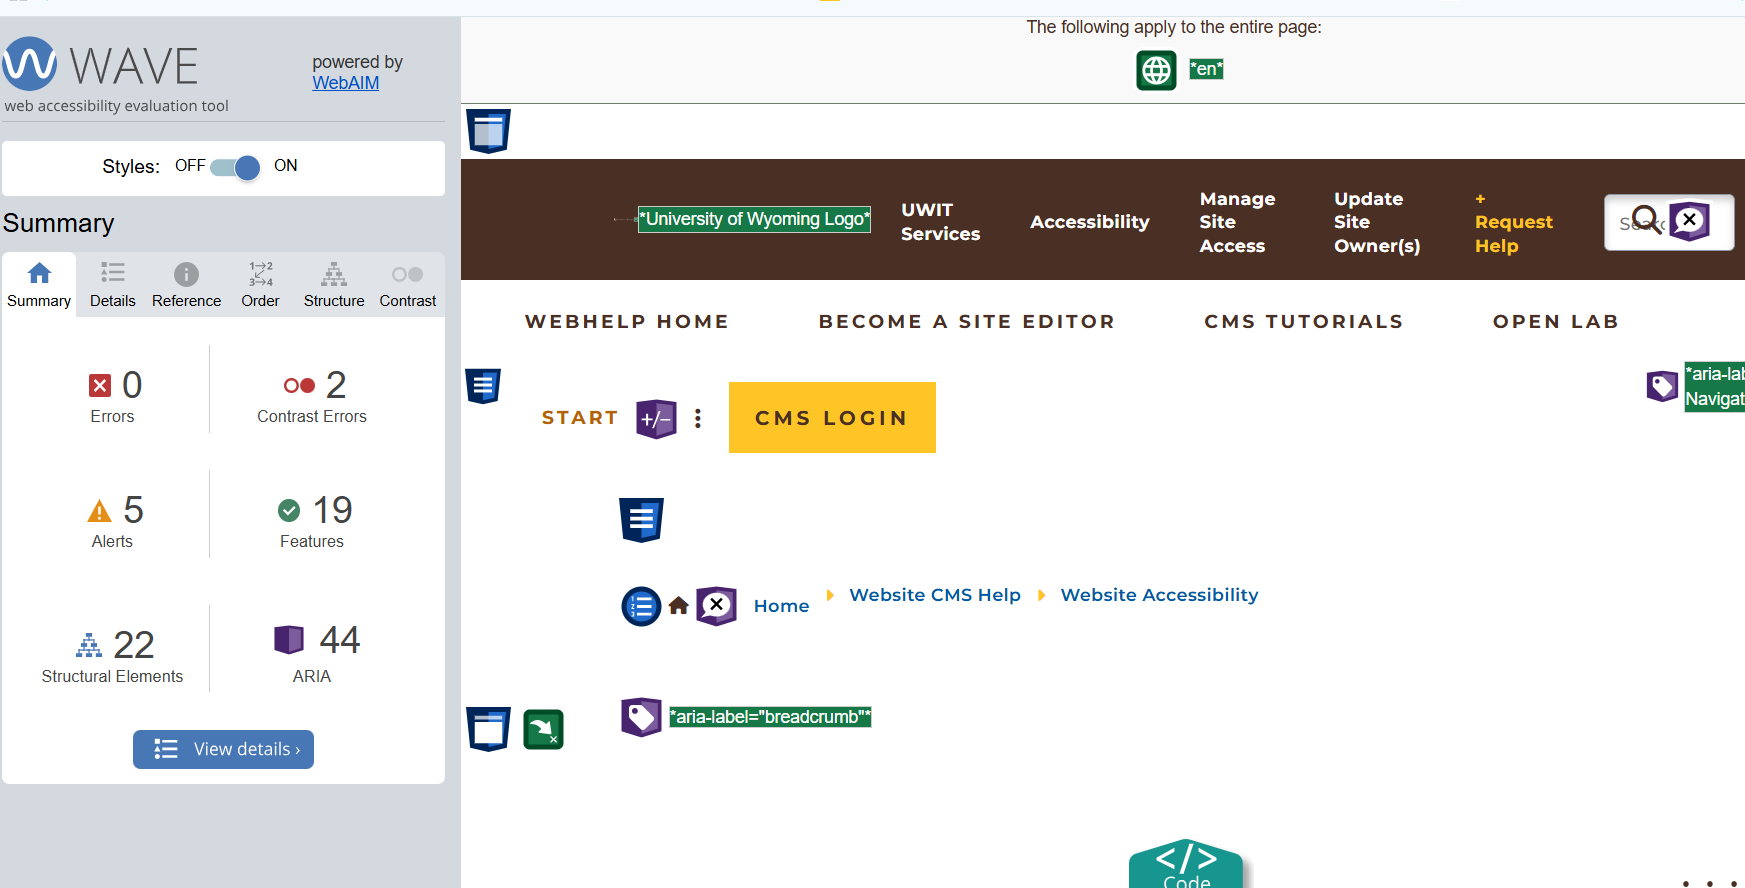This screenshot has width=1745, height=888.
Task: Click the header landmark icon below page notice
Action: pos(489,131)
